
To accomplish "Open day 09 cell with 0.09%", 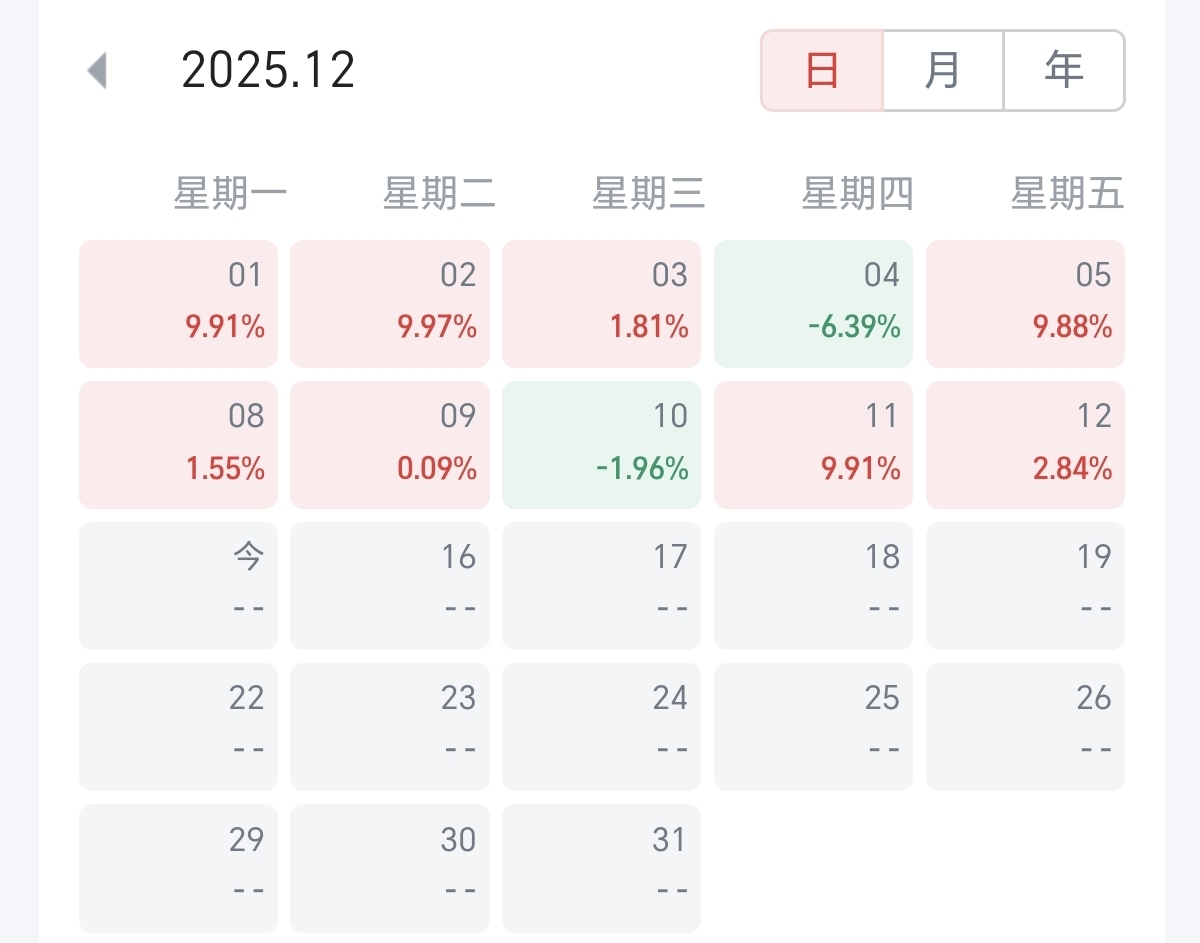I will click(390, 445).
